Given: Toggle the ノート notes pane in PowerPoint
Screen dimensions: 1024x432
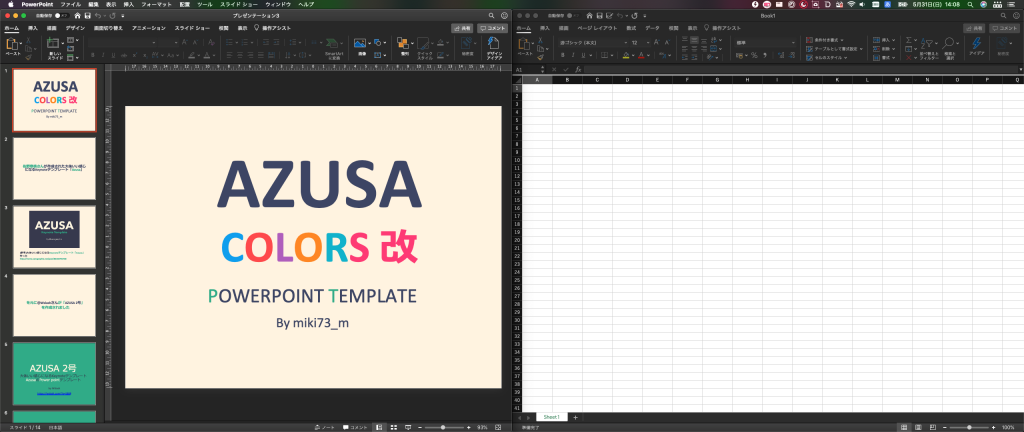Looking at the screenshot, I should pos(325,427).
